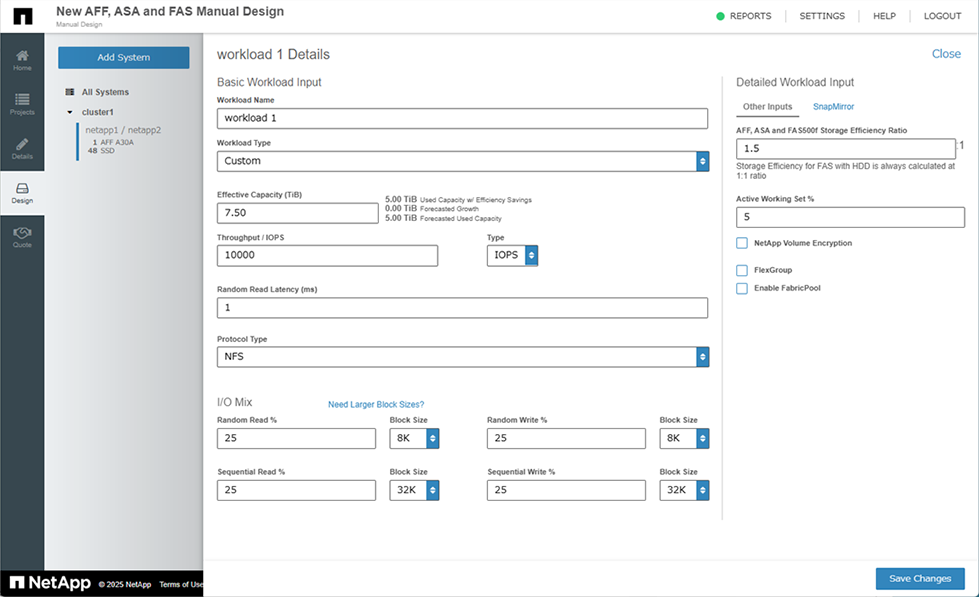Open HELP in top menu
This screenshot has height=597, width=979.
(x=884, y=16)
